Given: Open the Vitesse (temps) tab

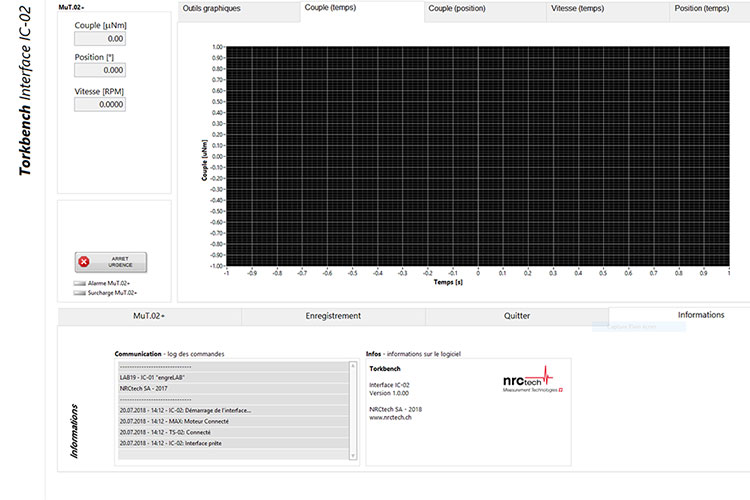Looking at the screenshot, I should click(608, 11).
